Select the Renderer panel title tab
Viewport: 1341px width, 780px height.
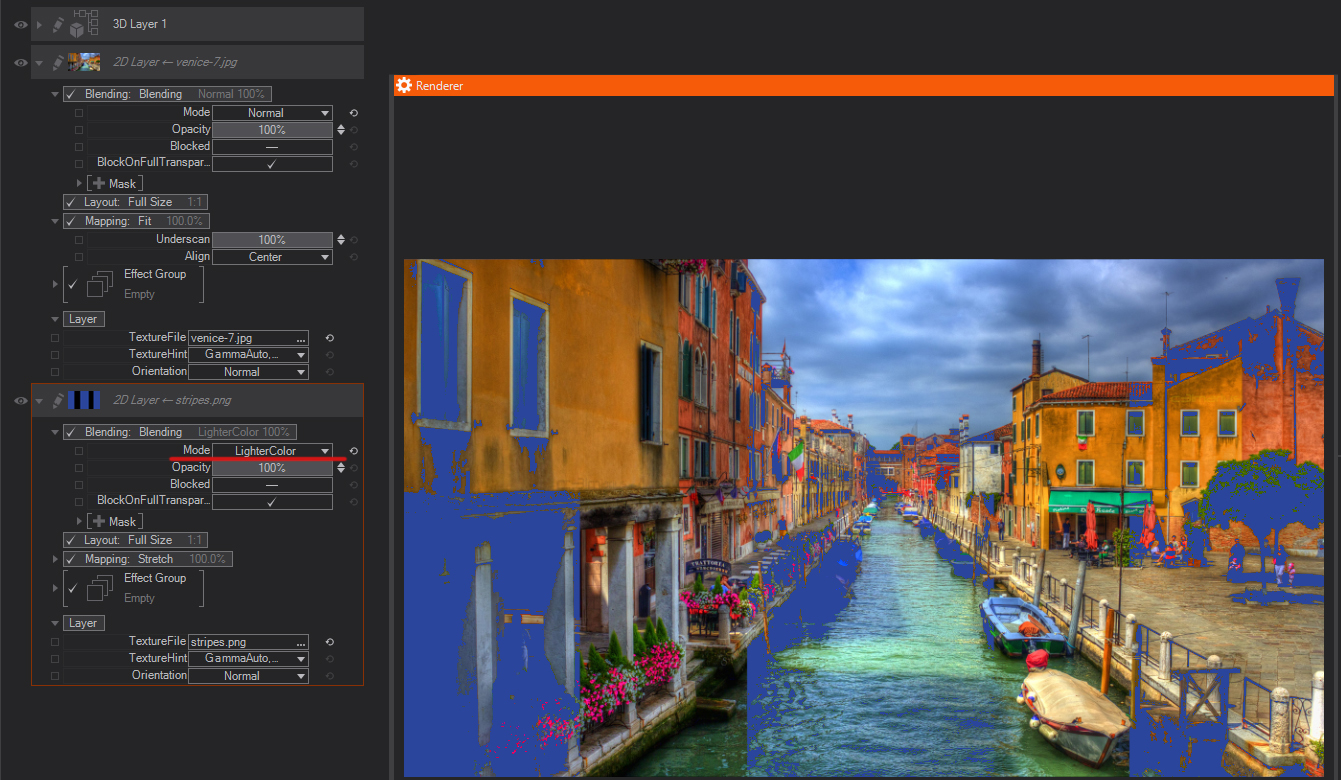pyautogui.click(x=439, y=86)
